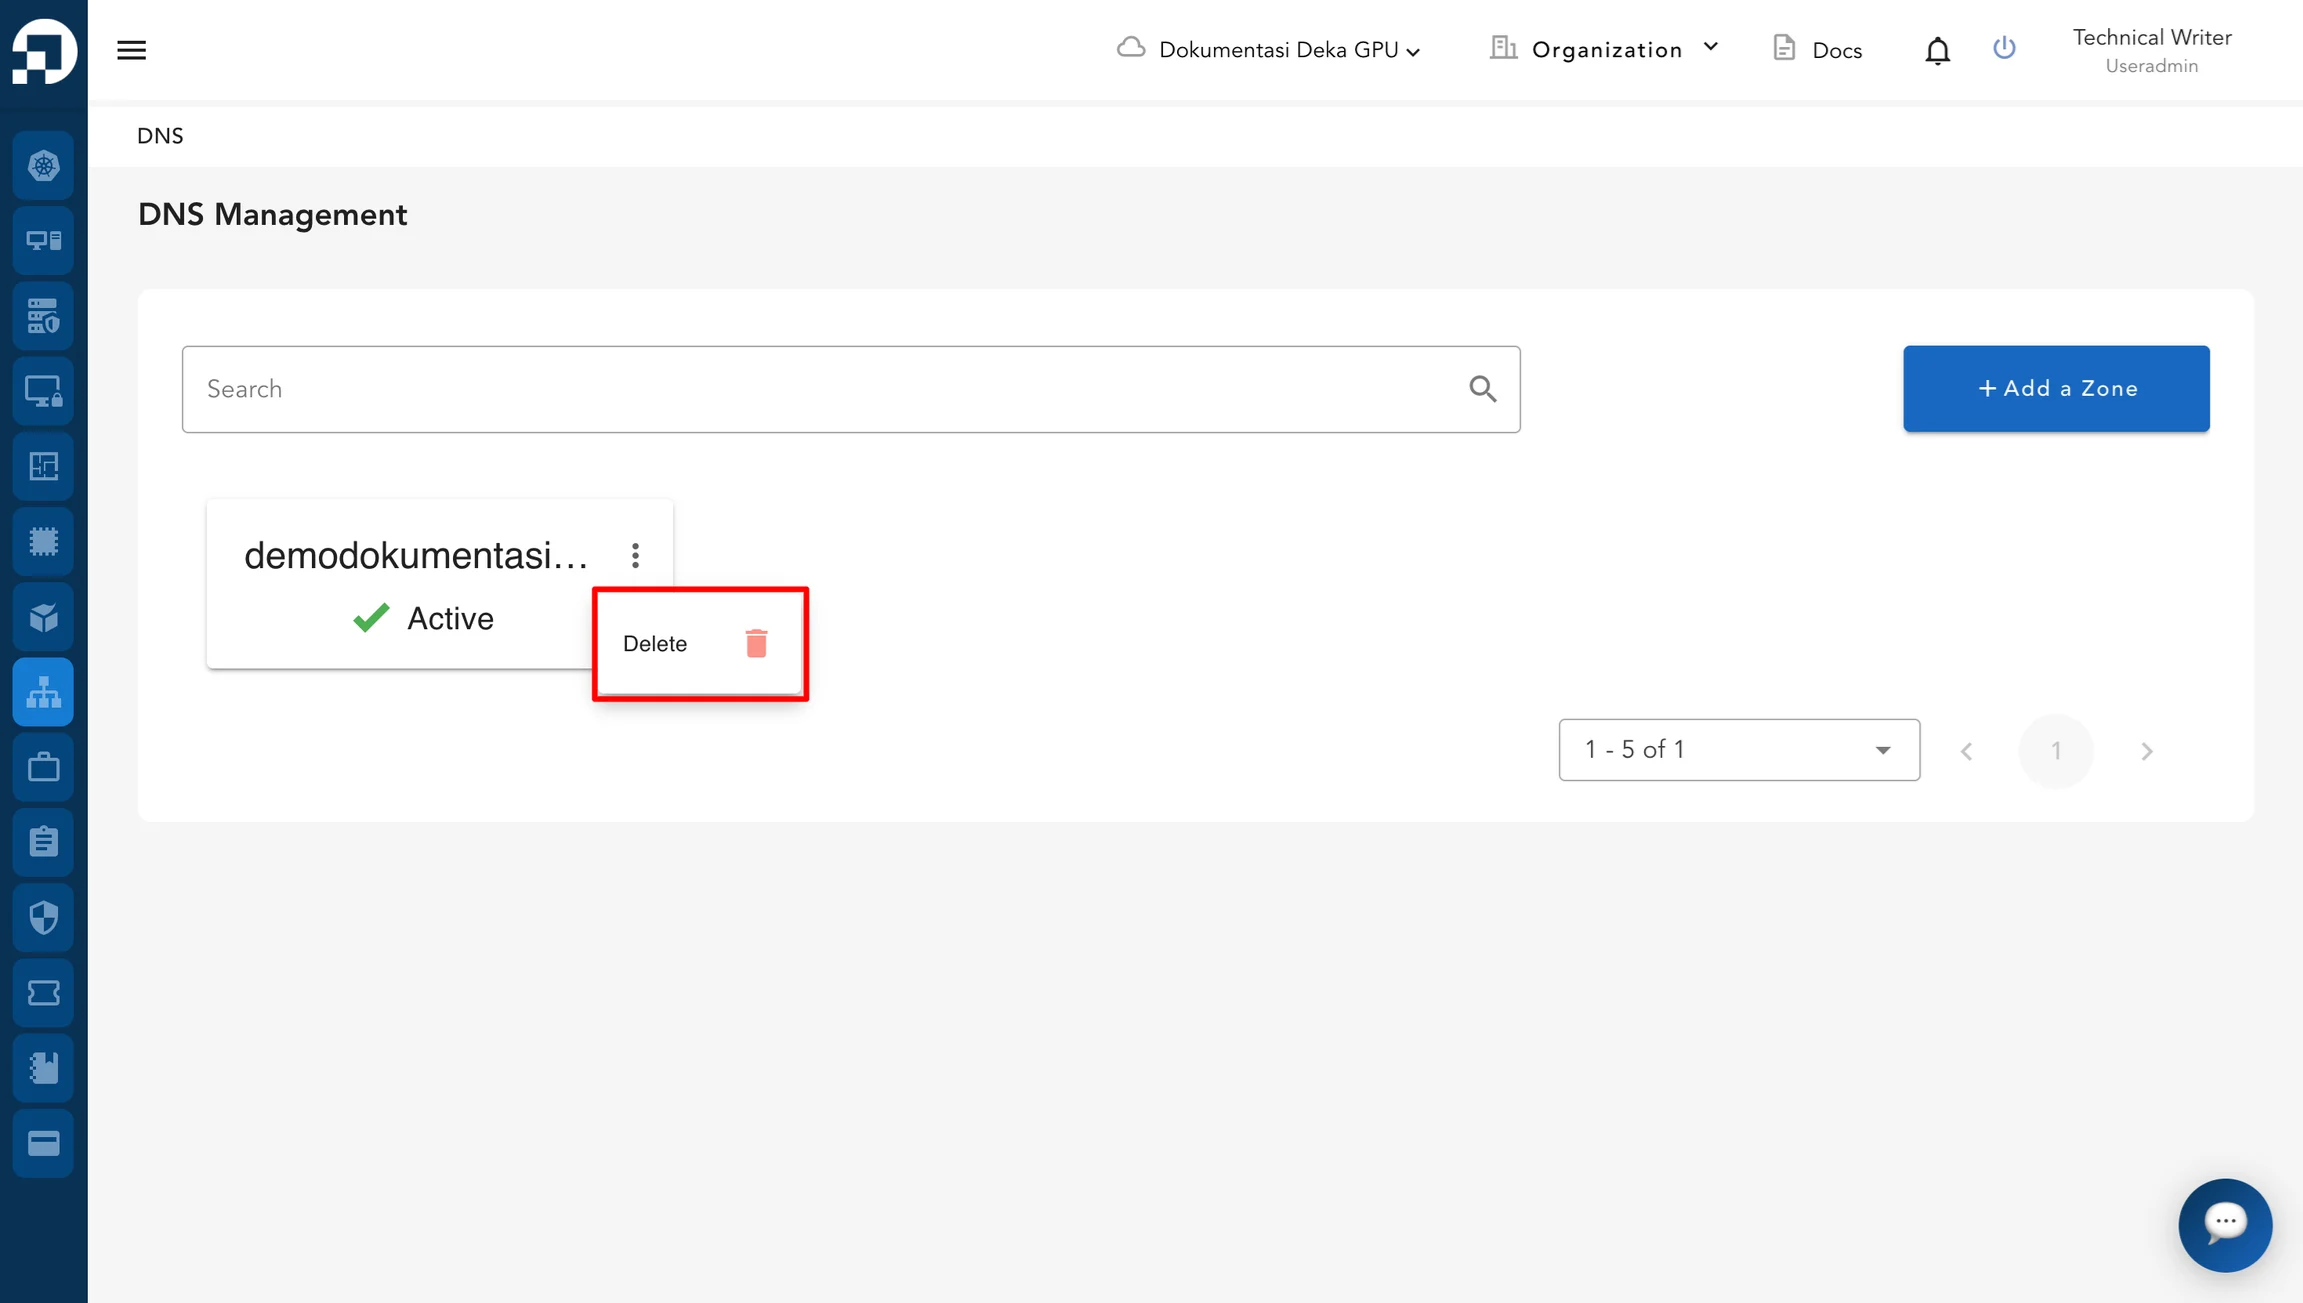Open the Docs link
This screenshot has height=1303, width=2303.
pos(1817,50)
